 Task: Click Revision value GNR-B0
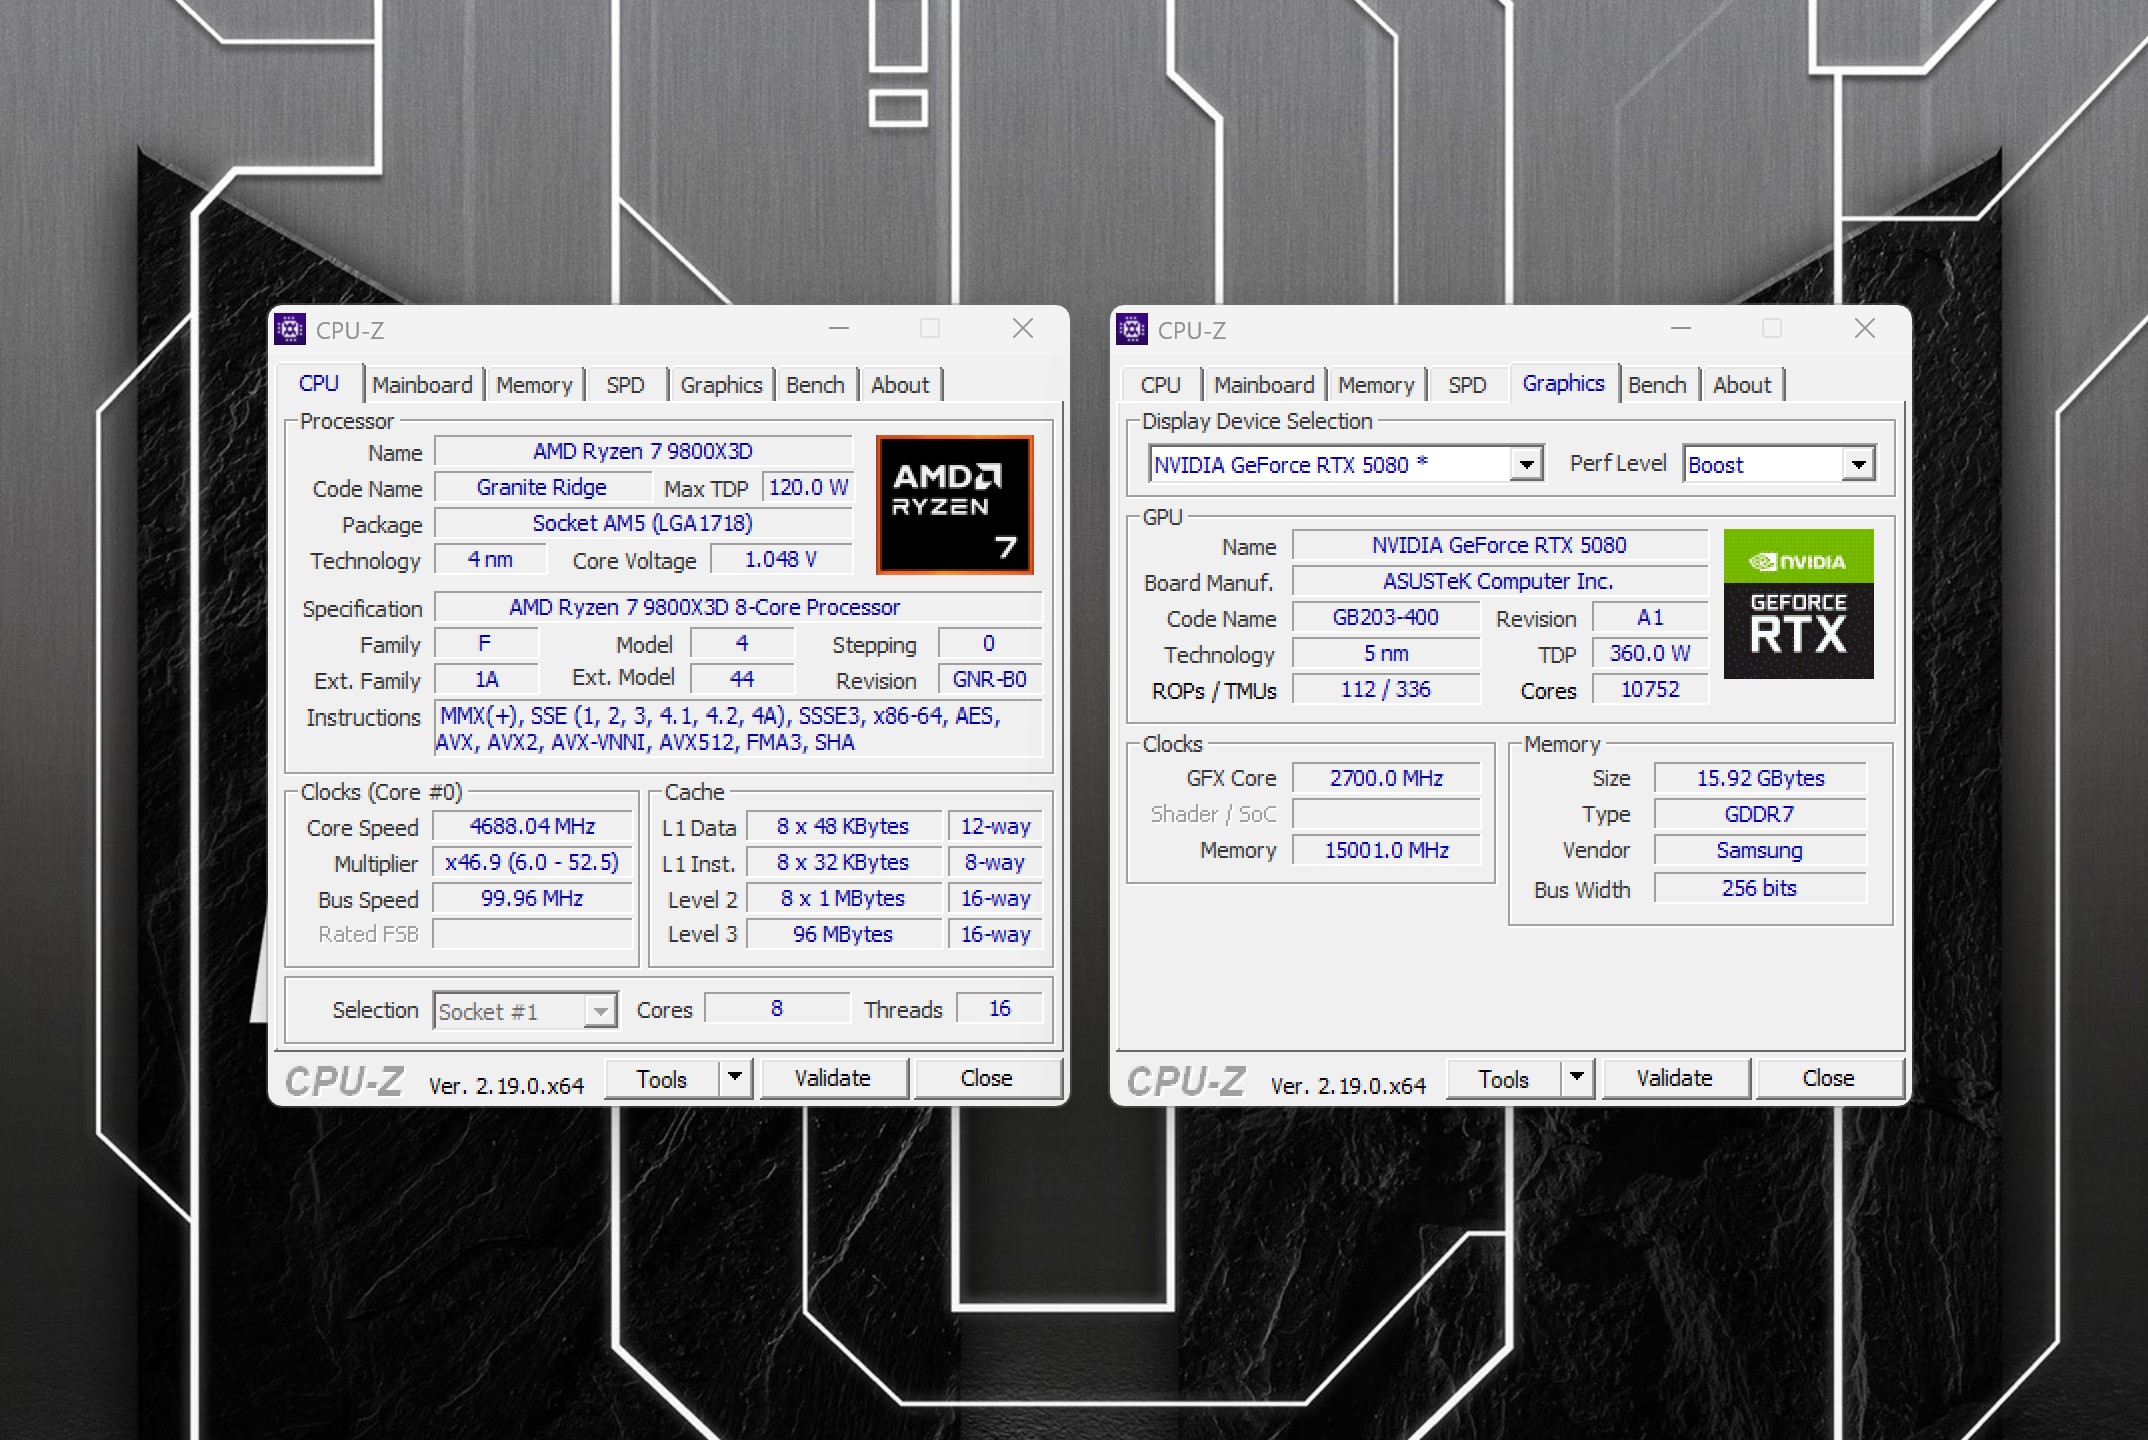tap(990, 680)
